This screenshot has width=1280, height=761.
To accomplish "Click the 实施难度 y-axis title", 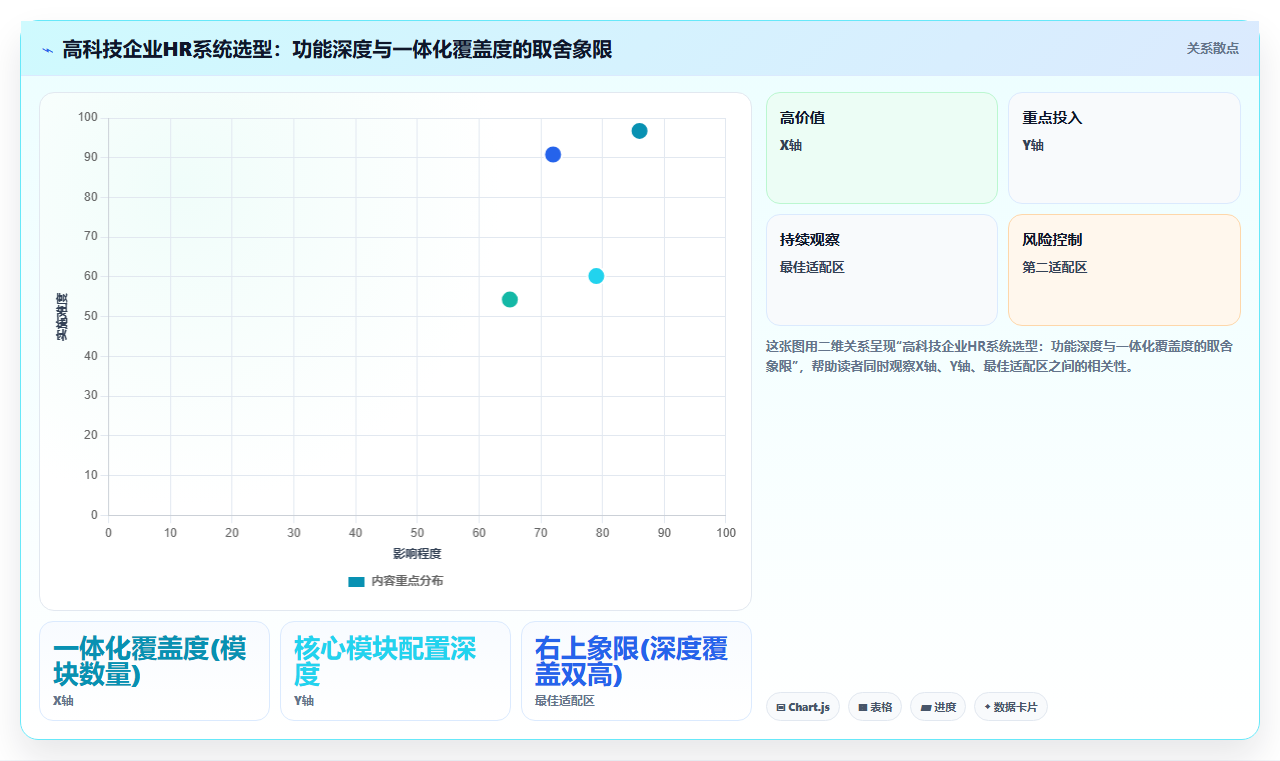I will pos(61,317).
